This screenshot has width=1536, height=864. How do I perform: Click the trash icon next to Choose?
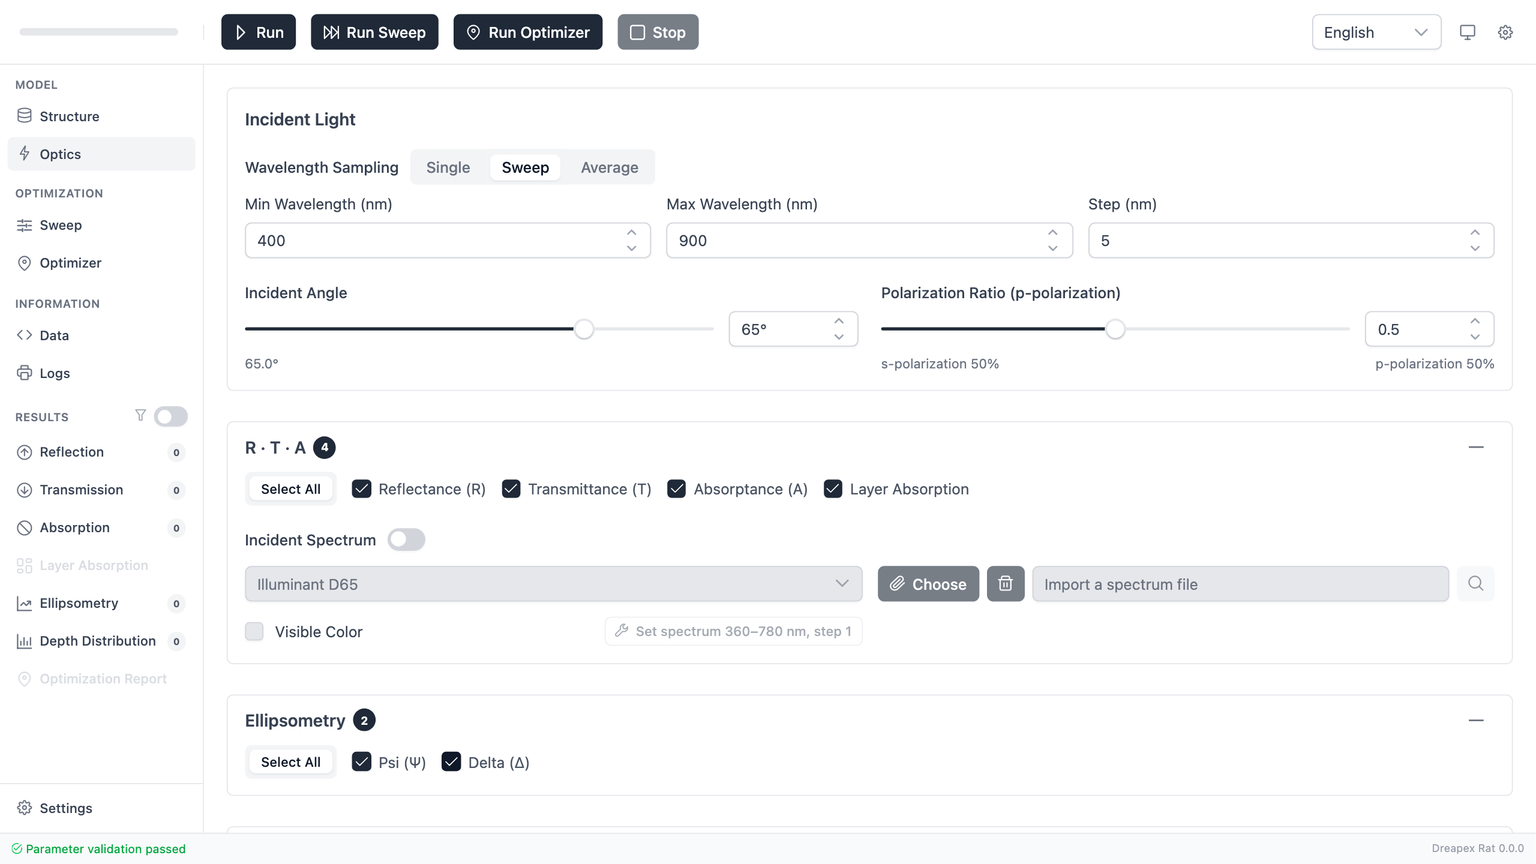point(1005,584)
